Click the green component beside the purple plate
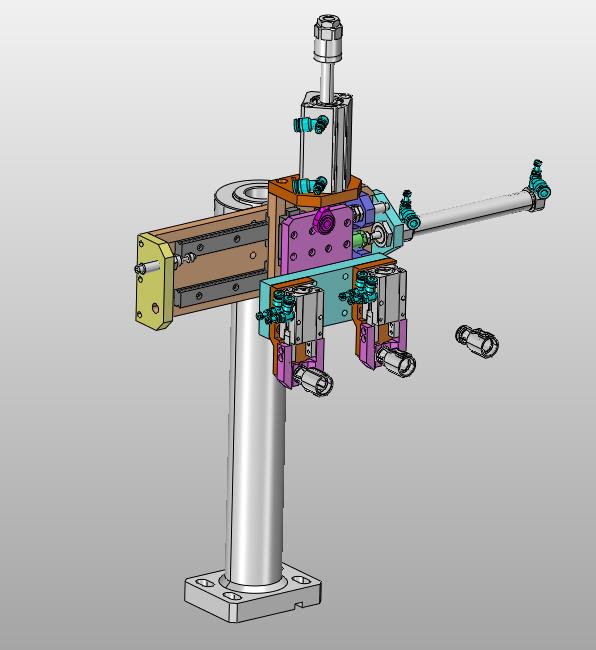Viewport: 596px width, 650px height. (x=360, y=239)
